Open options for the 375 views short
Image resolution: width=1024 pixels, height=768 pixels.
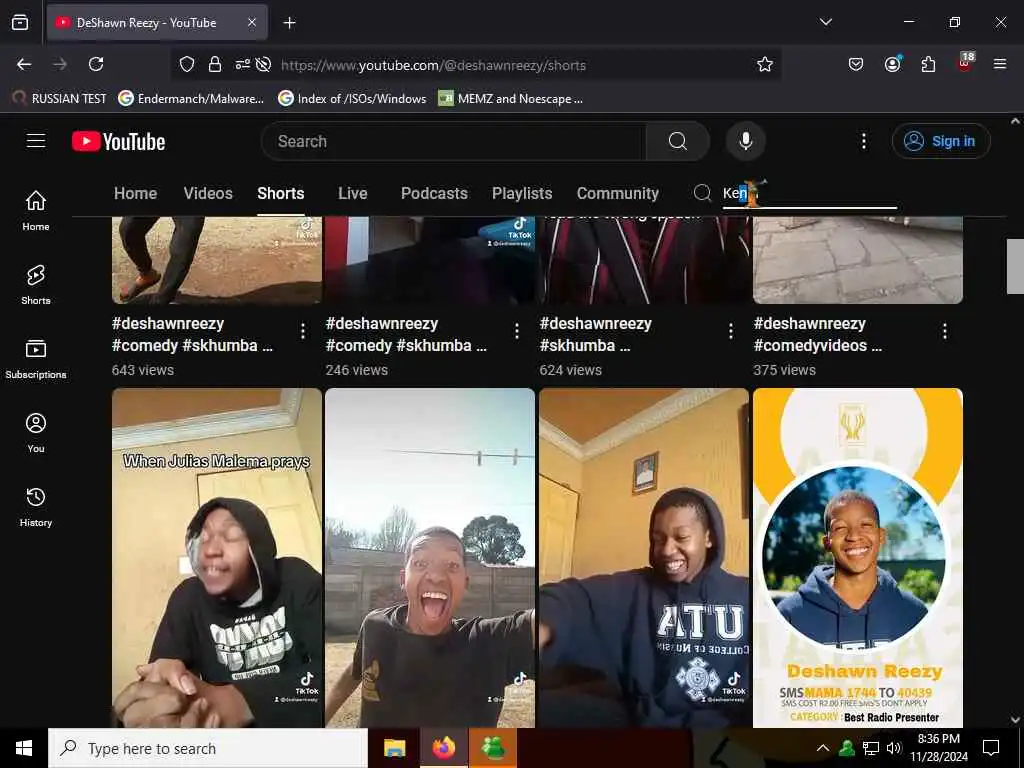coord(944,331)
